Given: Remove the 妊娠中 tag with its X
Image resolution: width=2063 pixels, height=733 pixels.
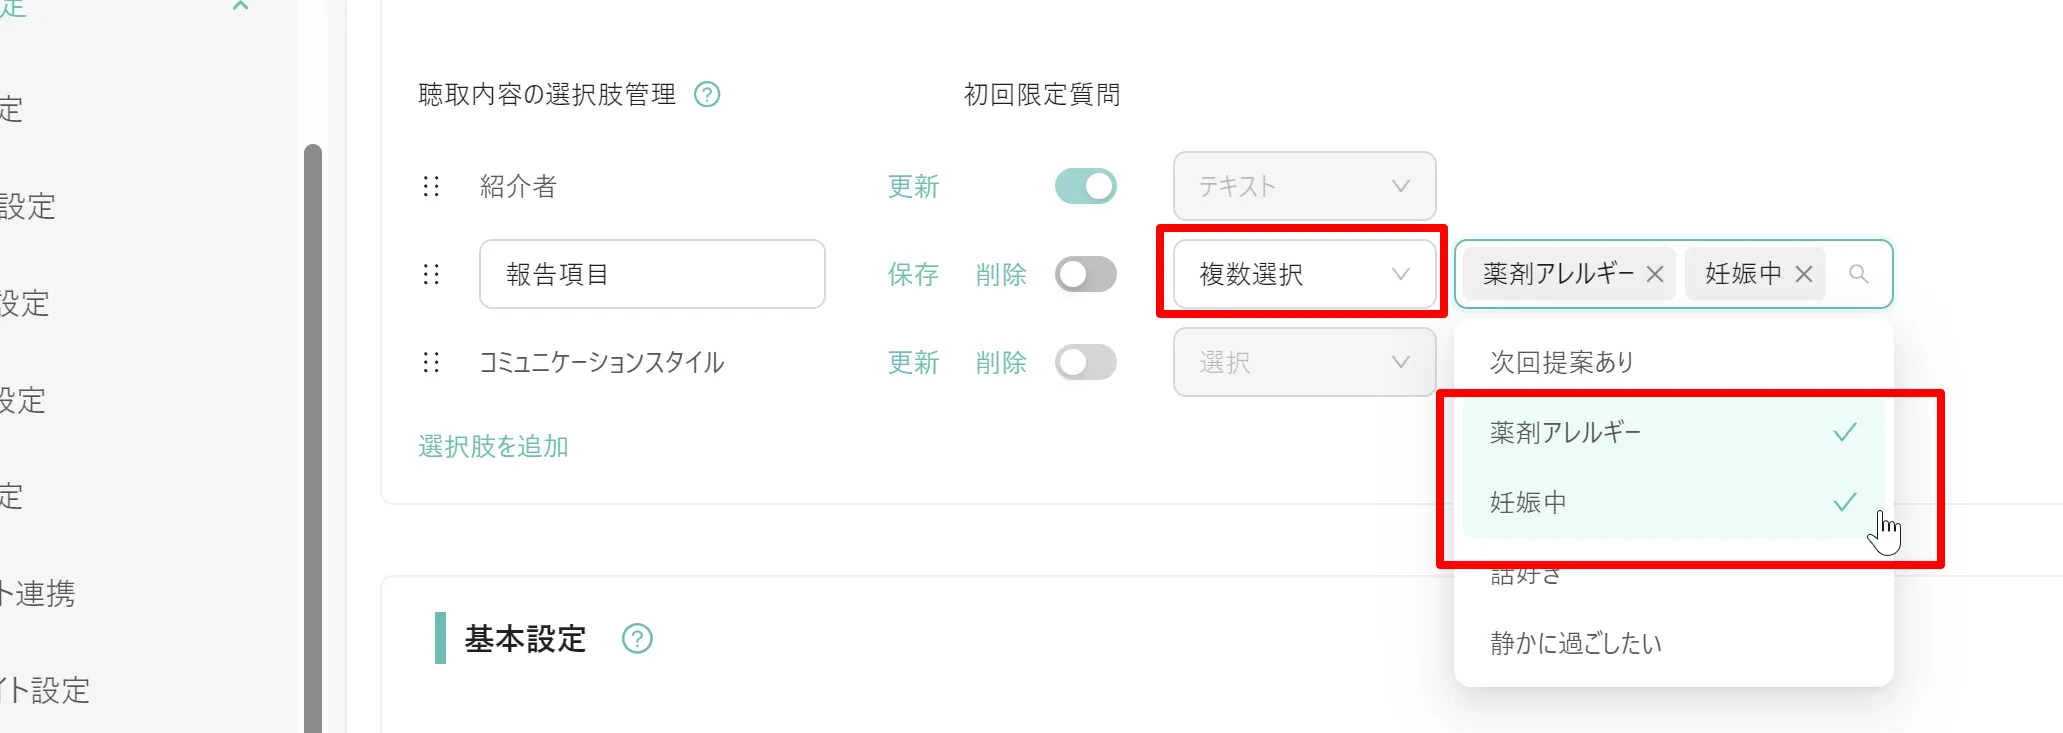Looking at the screenshot, I should coord(1804,274).
